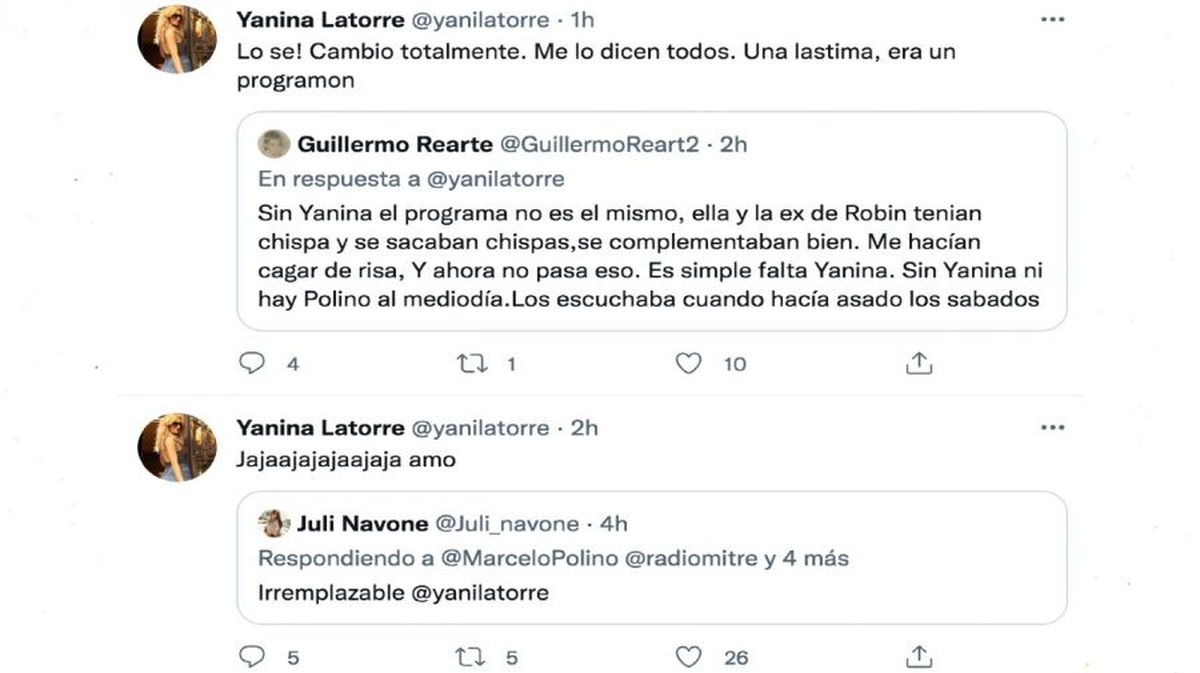This screenshot has height=673, width=1200.
Task: Share Guillermo Rearte's tweet
Action: [x=918, y=364]
